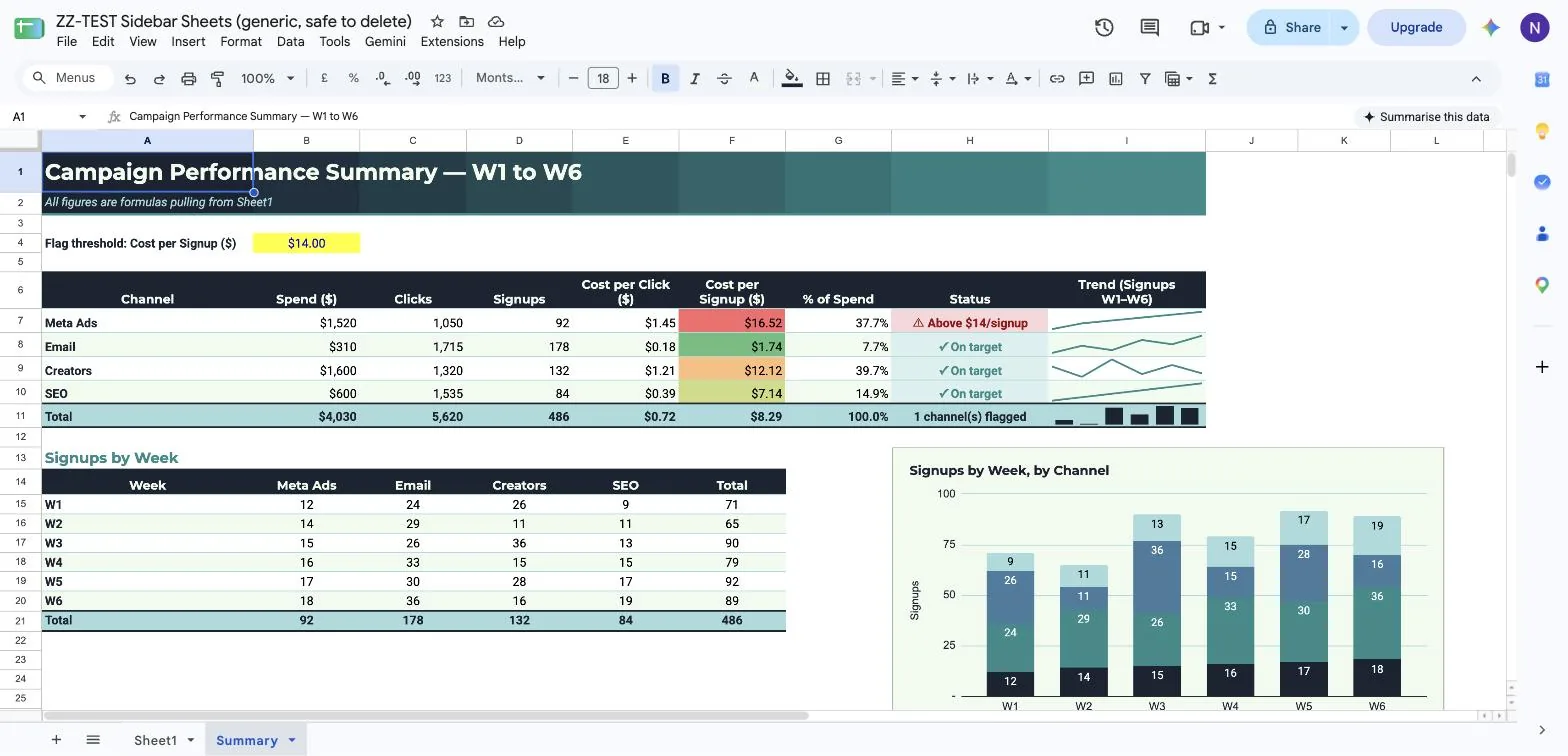This screenshot has height=756, width=1568.
Task: Expand the vertical align options
Action: pyautogui.click(x=943, y=78)
